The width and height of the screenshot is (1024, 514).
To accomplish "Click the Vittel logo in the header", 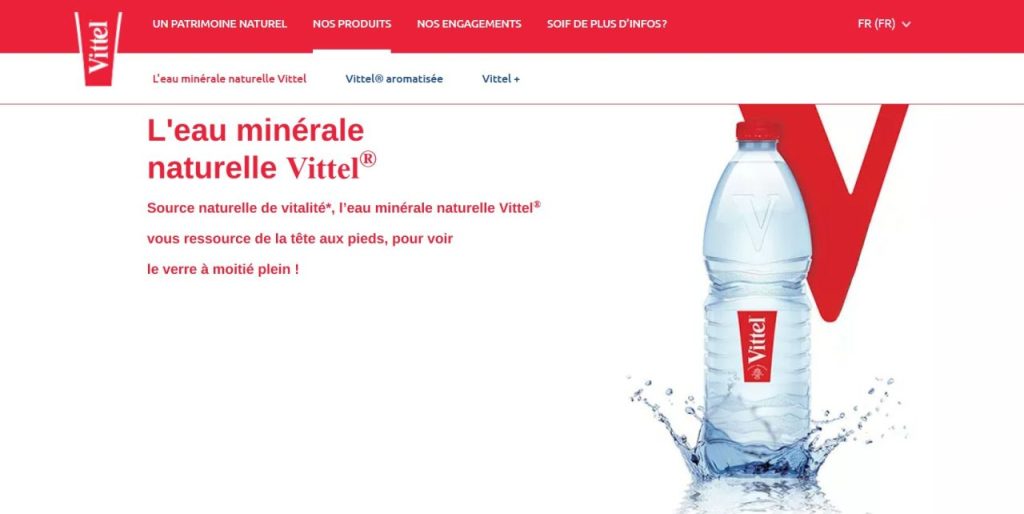I will pyautogui.click(x=98, y=48).
